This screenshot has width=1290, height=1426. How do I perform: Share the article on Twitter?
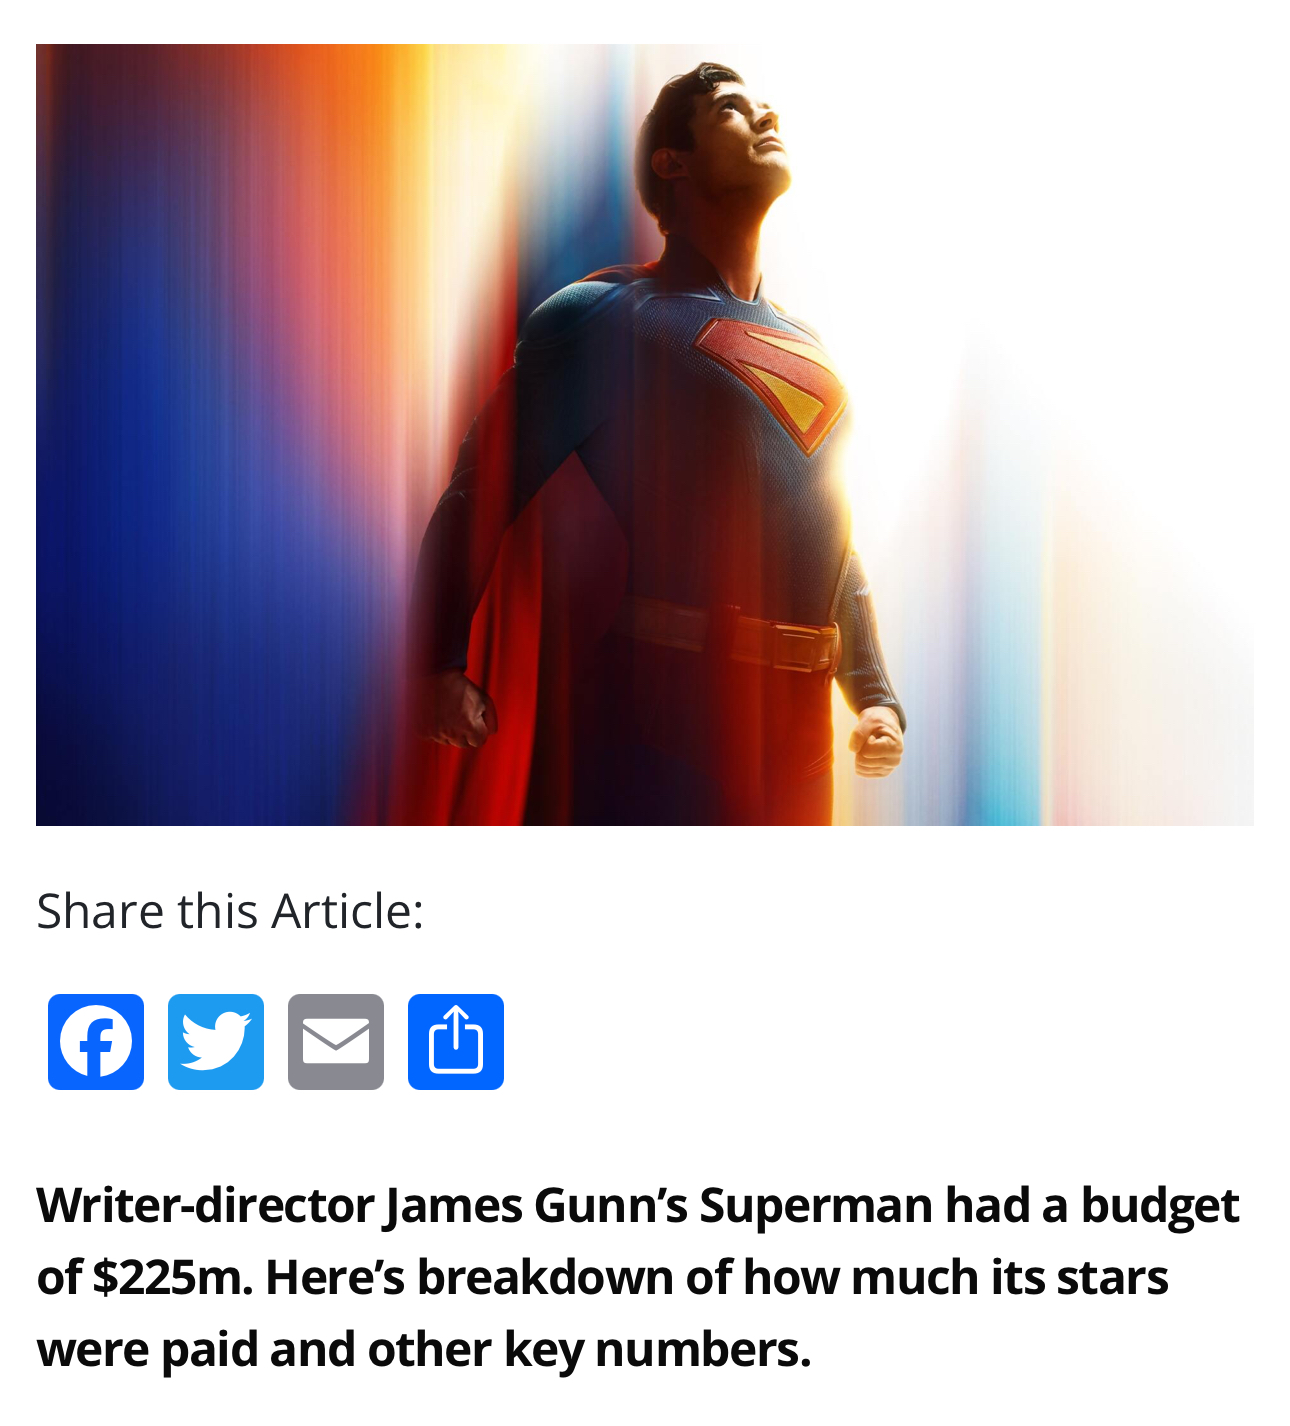216,1041
